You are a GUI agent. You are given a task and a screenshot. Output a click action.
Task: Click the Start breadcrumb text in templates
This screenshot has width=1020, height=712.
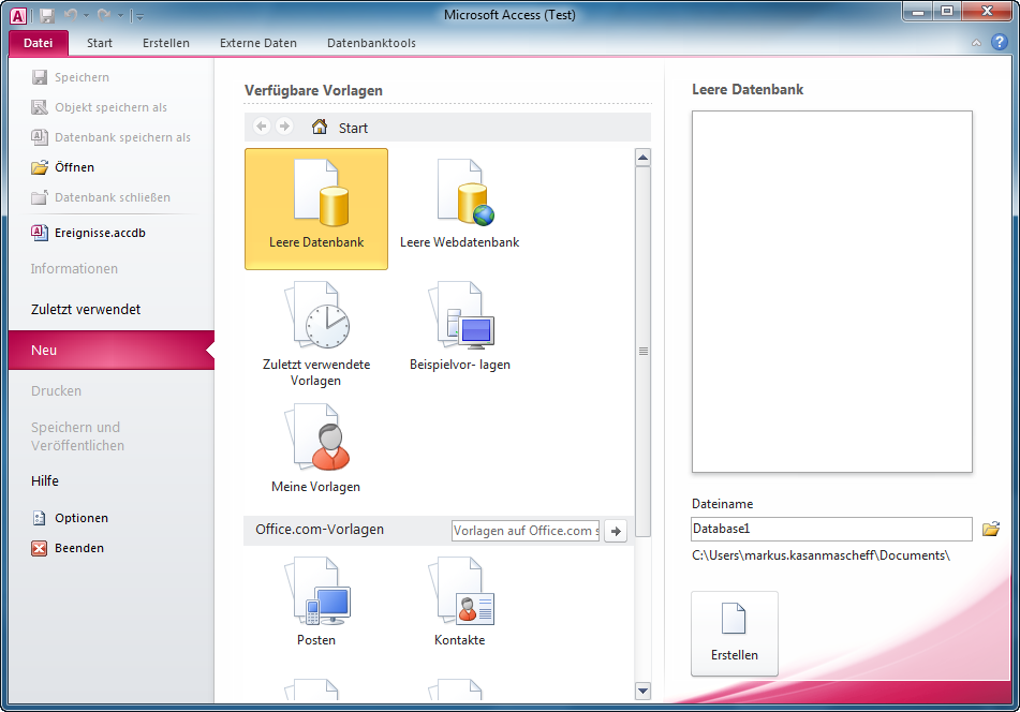(353, 128)
